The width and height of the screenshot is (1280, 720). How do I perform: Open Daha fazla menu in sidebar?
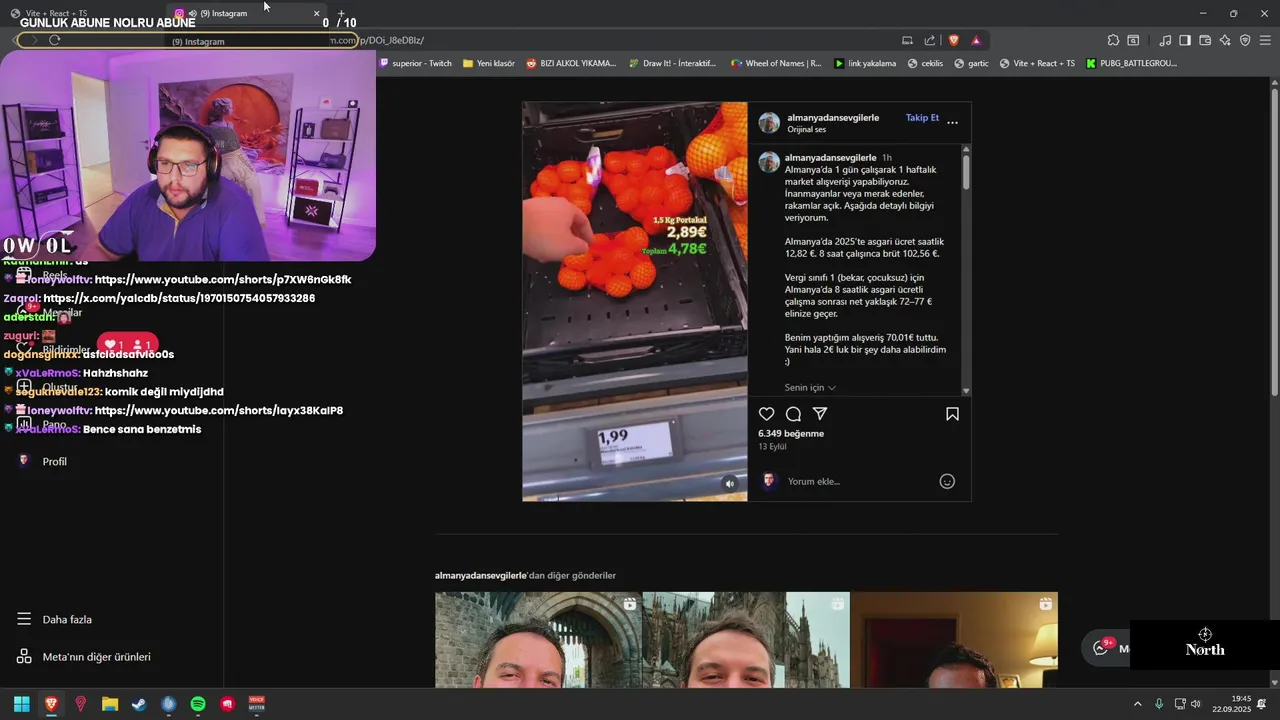click(x=54, y=619)
